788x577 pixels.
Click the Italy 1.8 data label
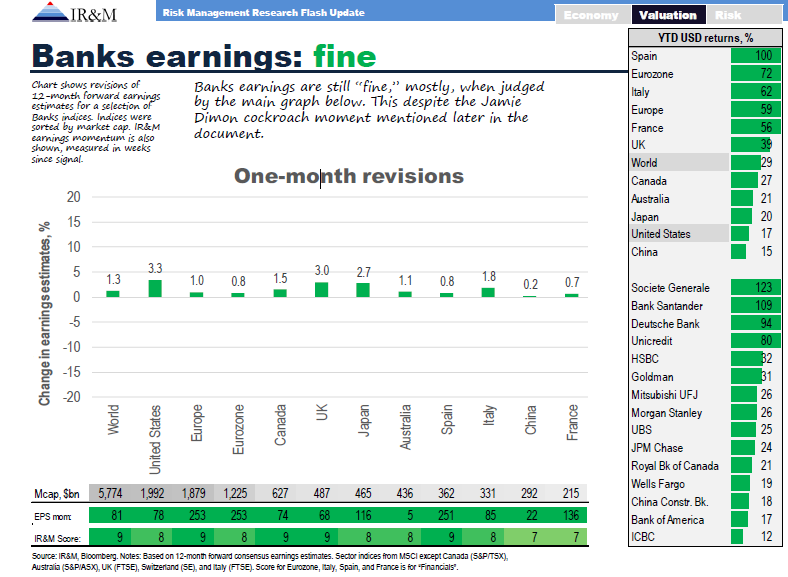pos(488,276)
